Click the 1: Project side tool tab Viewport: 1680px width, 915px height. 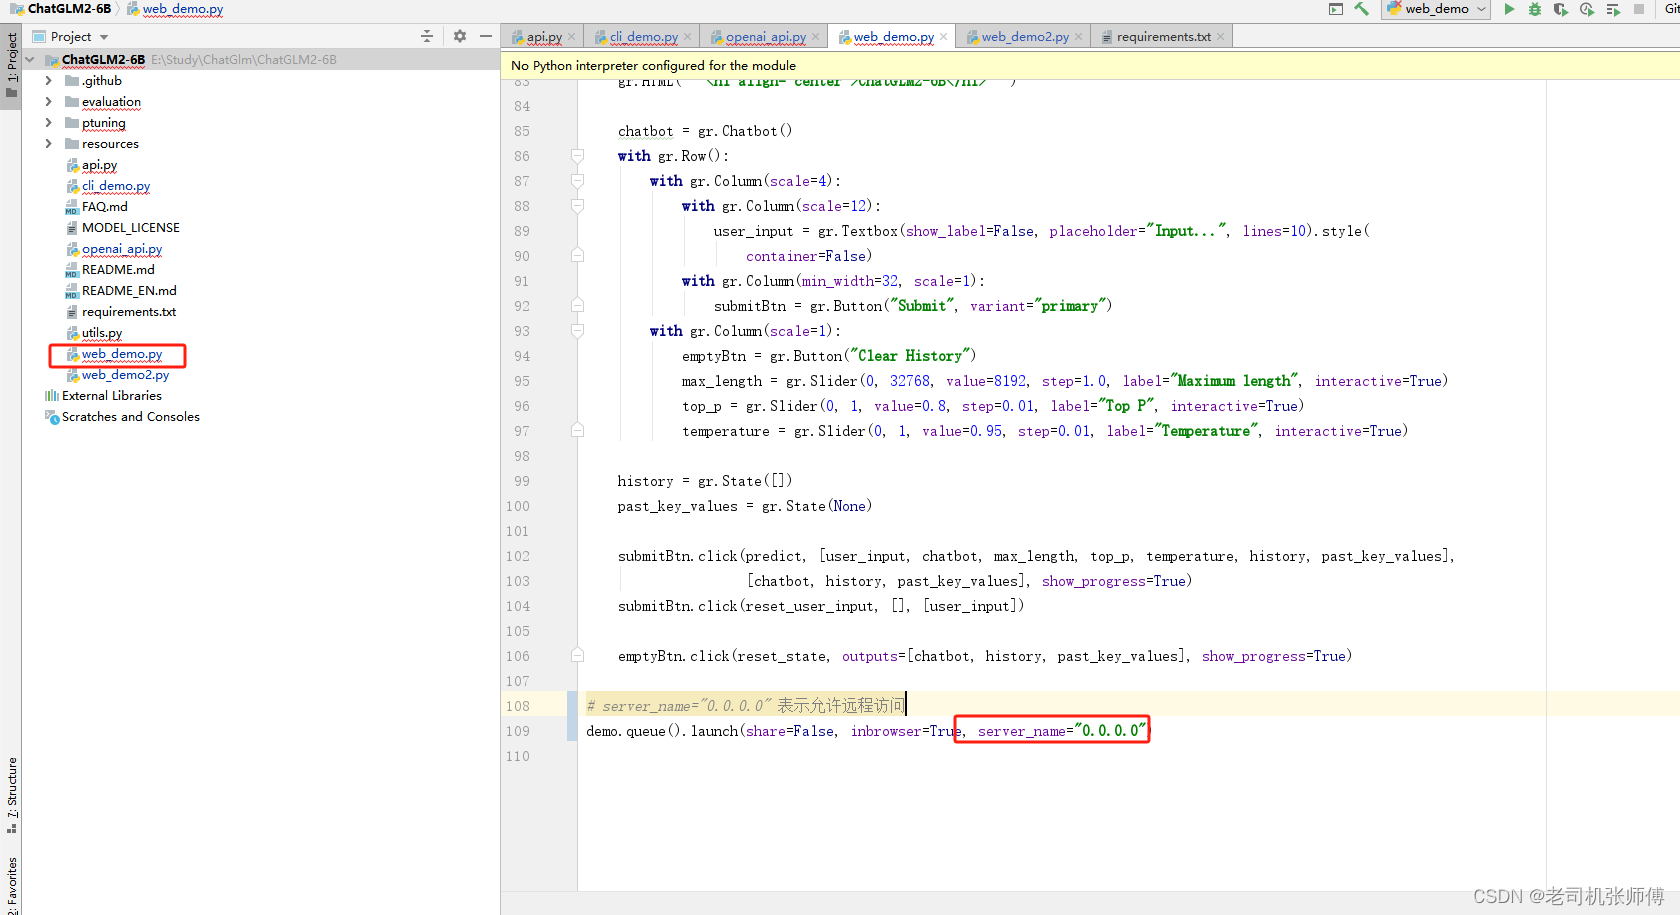pyautogui.click(x=11, y=65)
